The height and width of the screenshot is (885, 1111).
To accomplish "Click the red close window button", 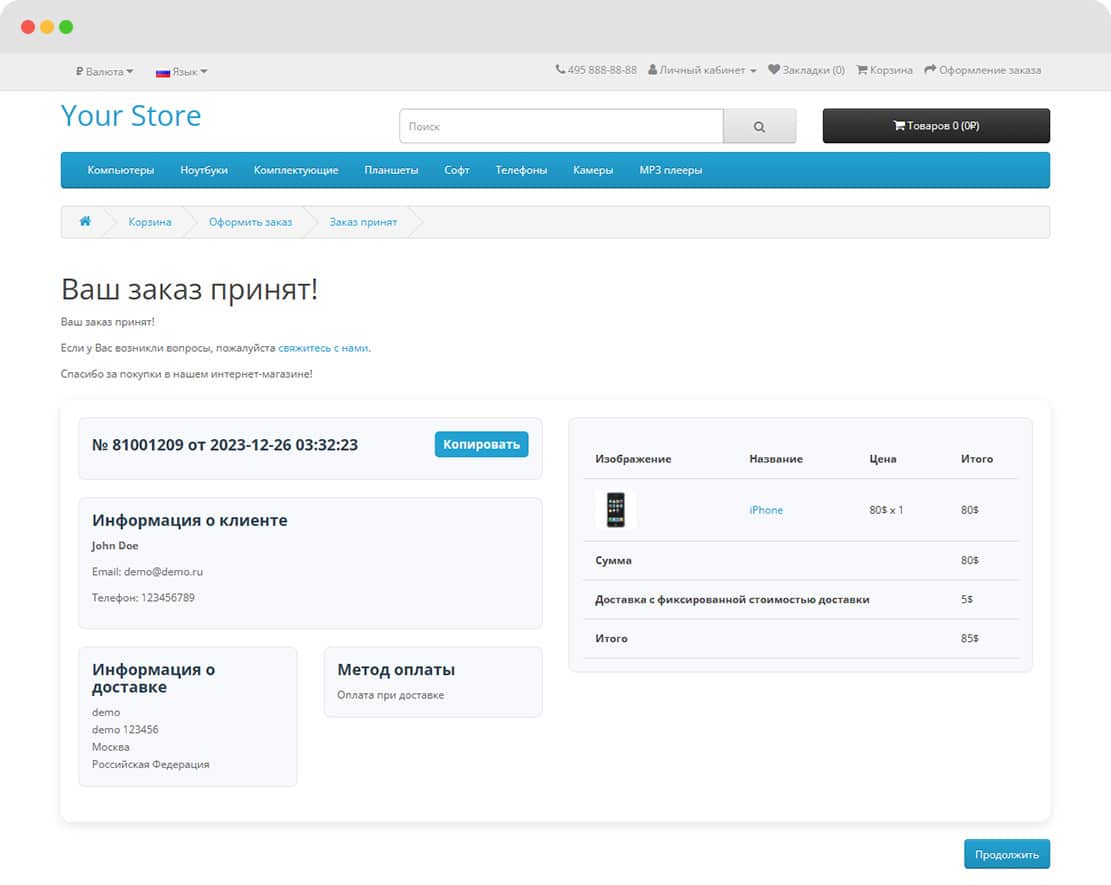I will point(28,27).
